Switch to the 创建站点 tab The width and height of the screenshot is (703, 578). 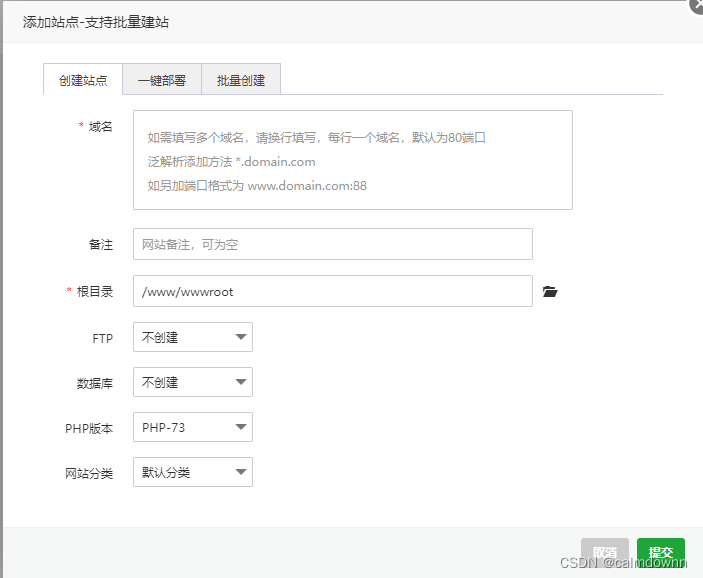click(x=83, y=80)
